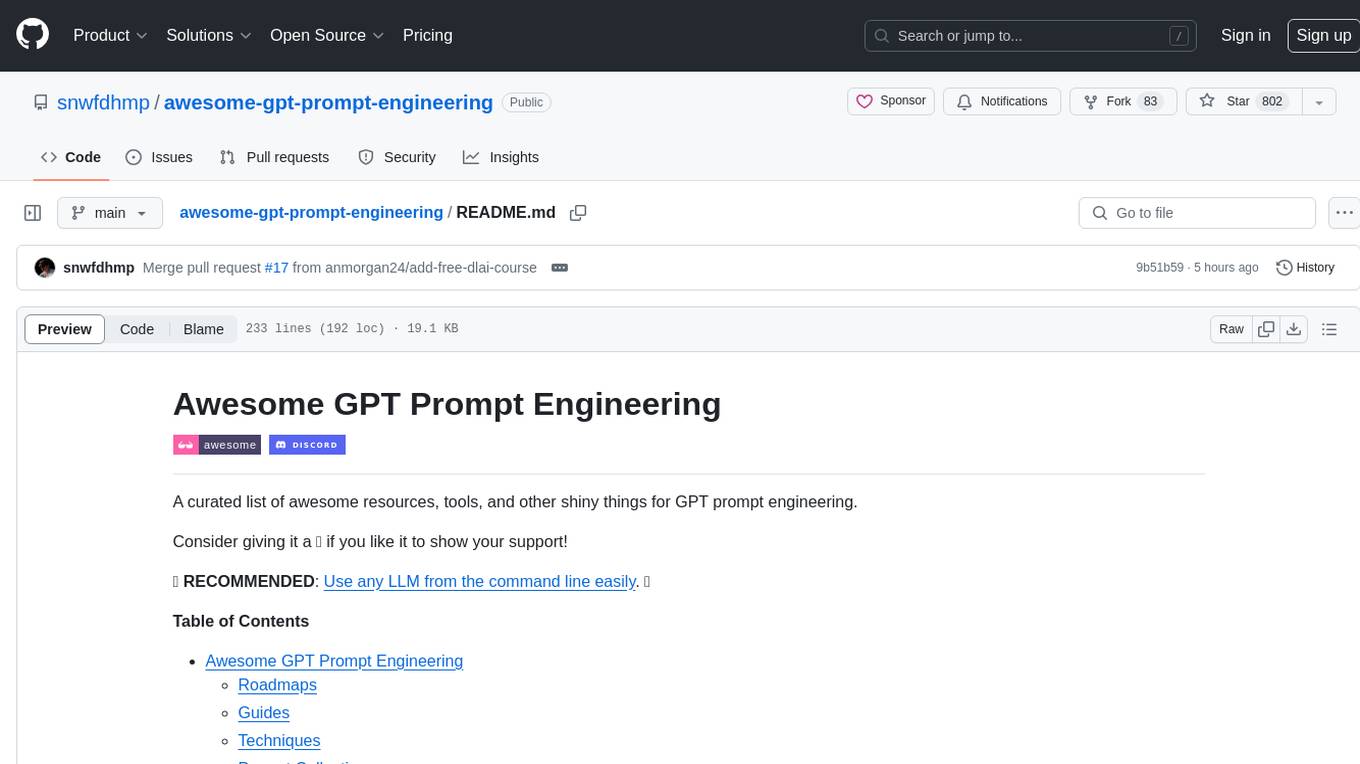
Task: Open commit 9b51b59
Action: [1160, 268]
